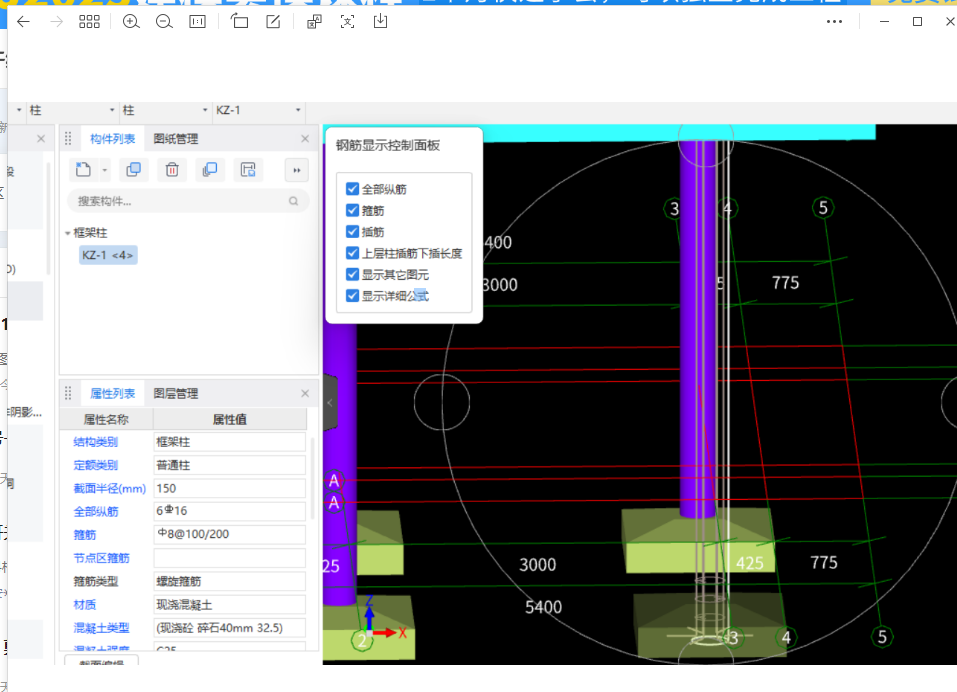This screenshot has width=957, height=692.
Task: Click 螺旋箍筋 value cell
Action: click(x=229, y=582)
